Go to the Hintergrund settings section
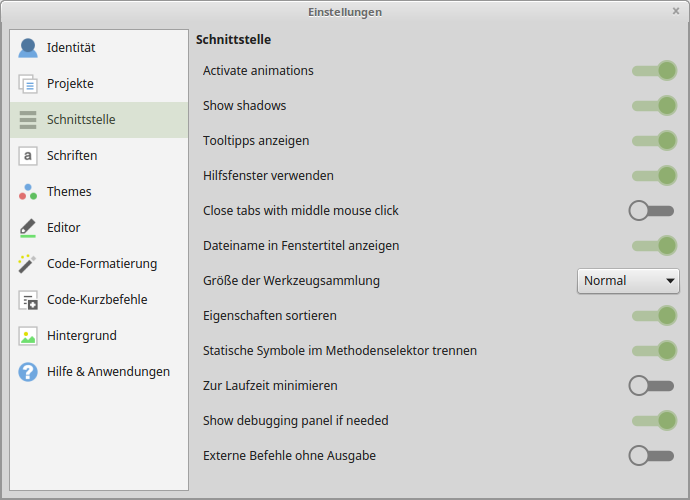The height and width of the screenshot is (500, 690). click(x=81, y=336)
